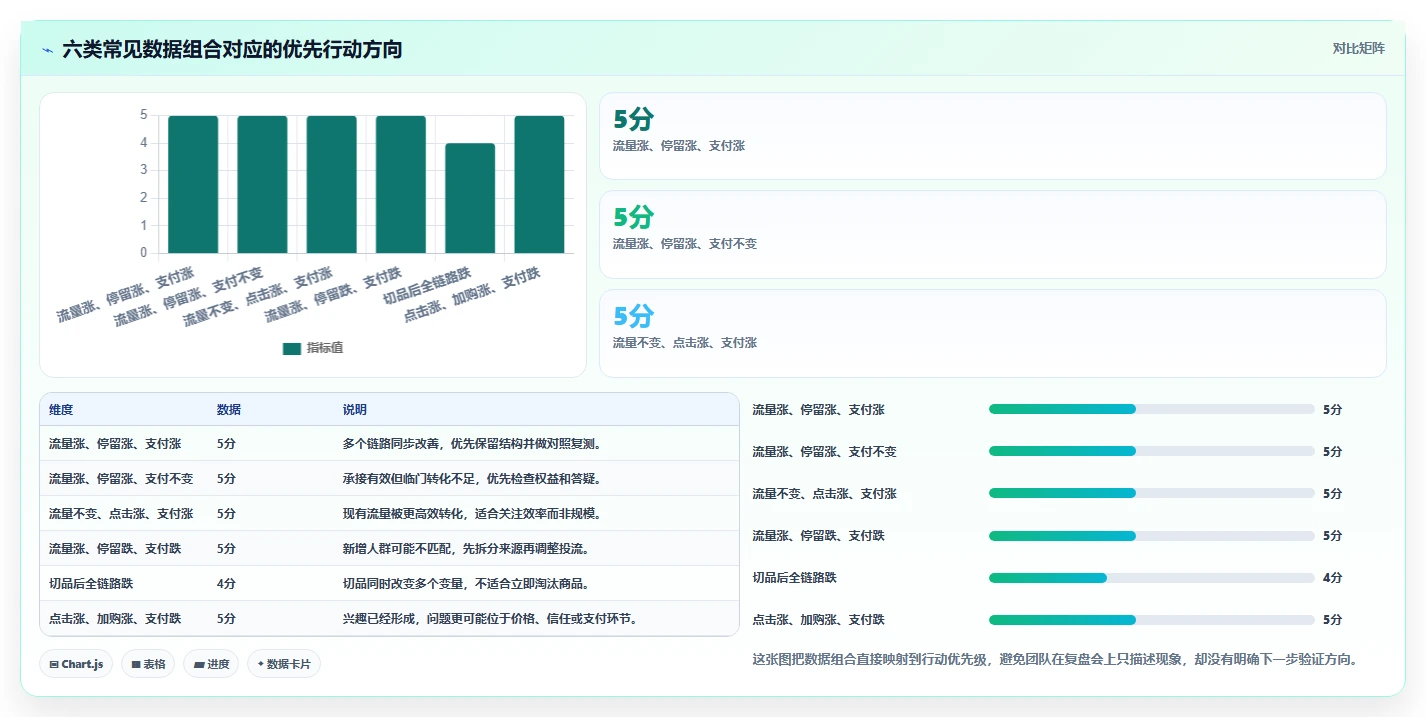1426x717 pixels.
Task: Select table cell 点击涨、加购涨、支付跌
Action: coord(115,619)
